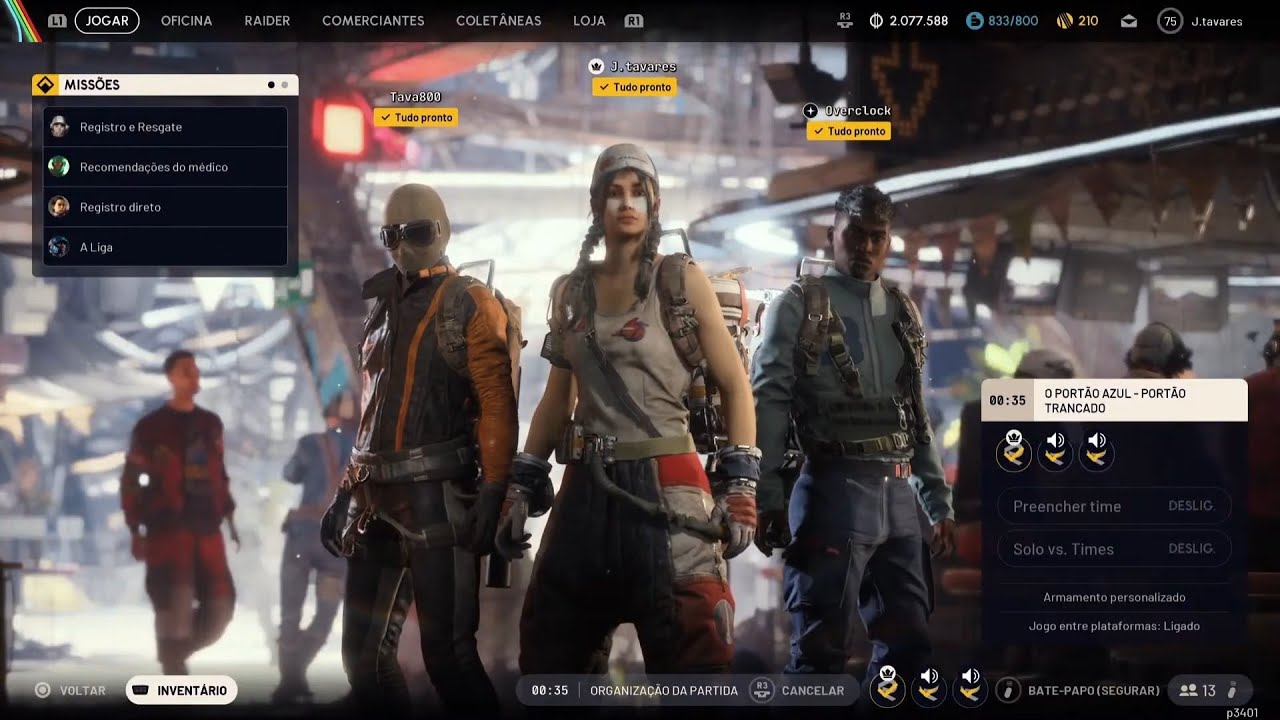This screenshot has width=1280, height=720.
Task: Click the 00:35 timer in the match panel
Action: point(1007,400)
